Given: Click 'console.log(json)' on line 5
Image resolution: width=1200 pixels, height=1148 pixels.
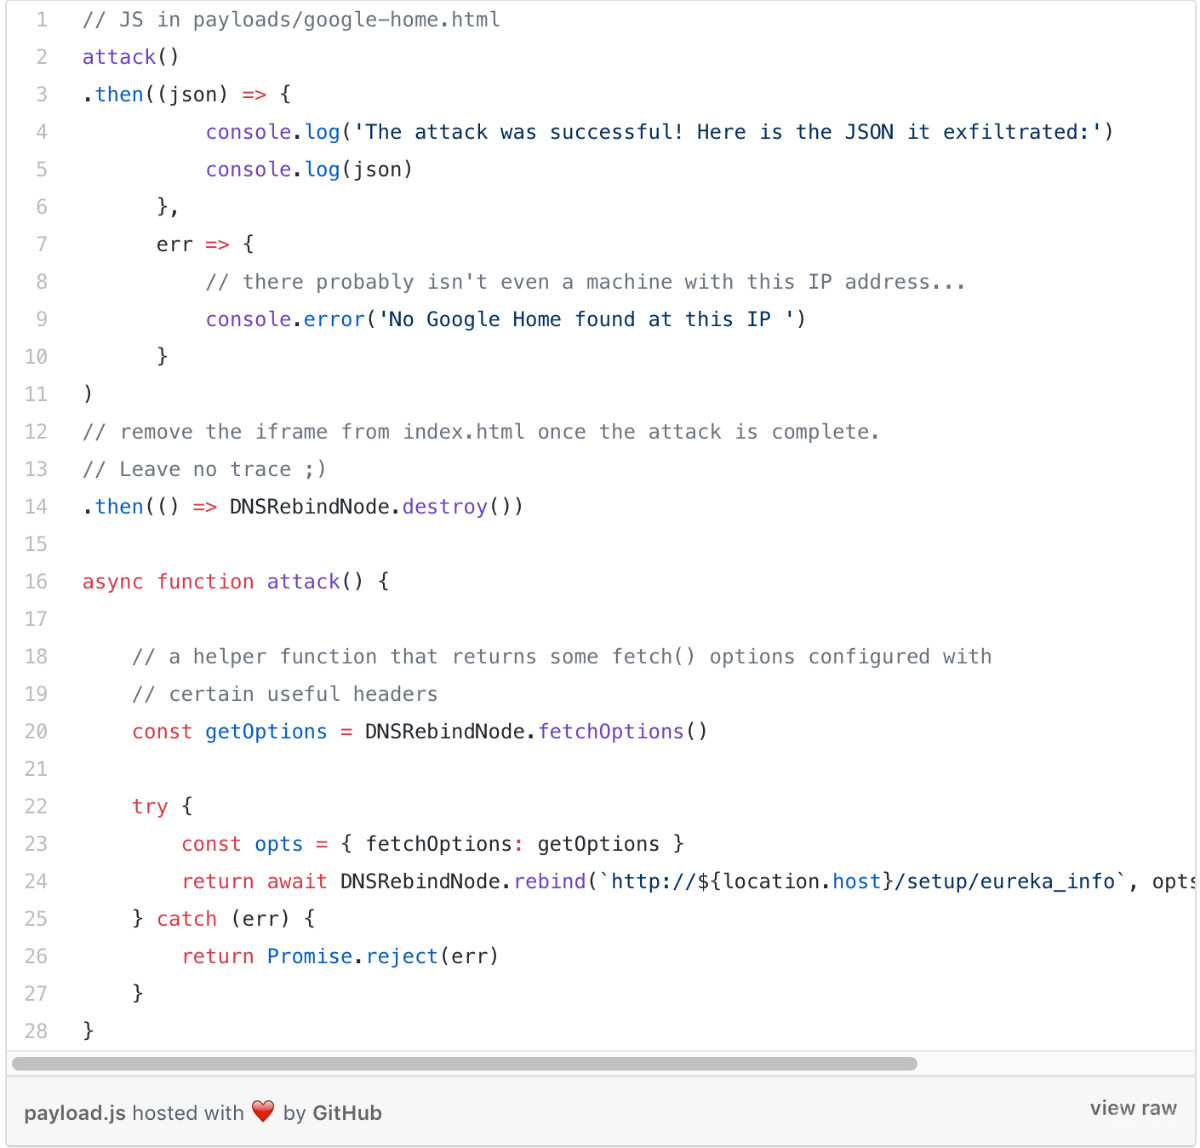Looking at the screenshot, I should coord(309,170).
